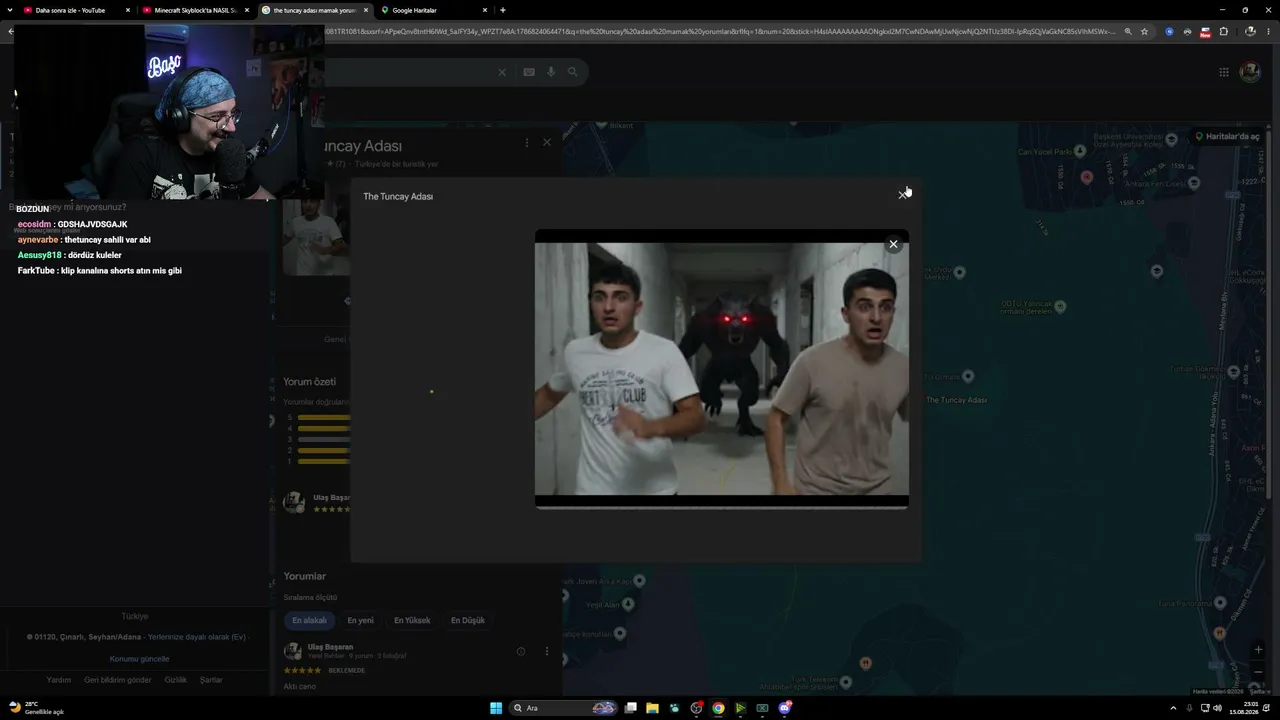This screenshot has height=720, width=1280.
Task: Zoom in on the map
Action: pos(1258,650)
